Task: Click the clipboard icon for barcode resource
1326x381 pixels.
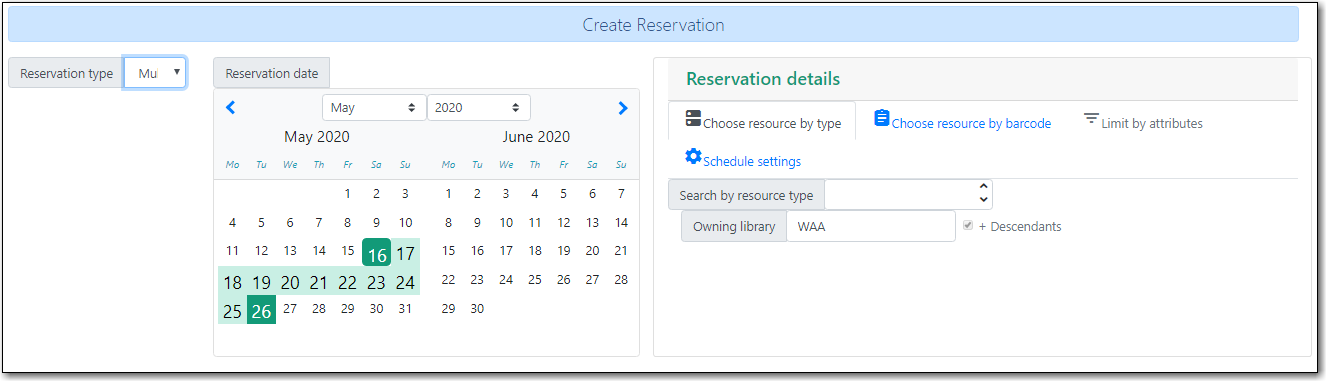Action: [x=881, y=118]
